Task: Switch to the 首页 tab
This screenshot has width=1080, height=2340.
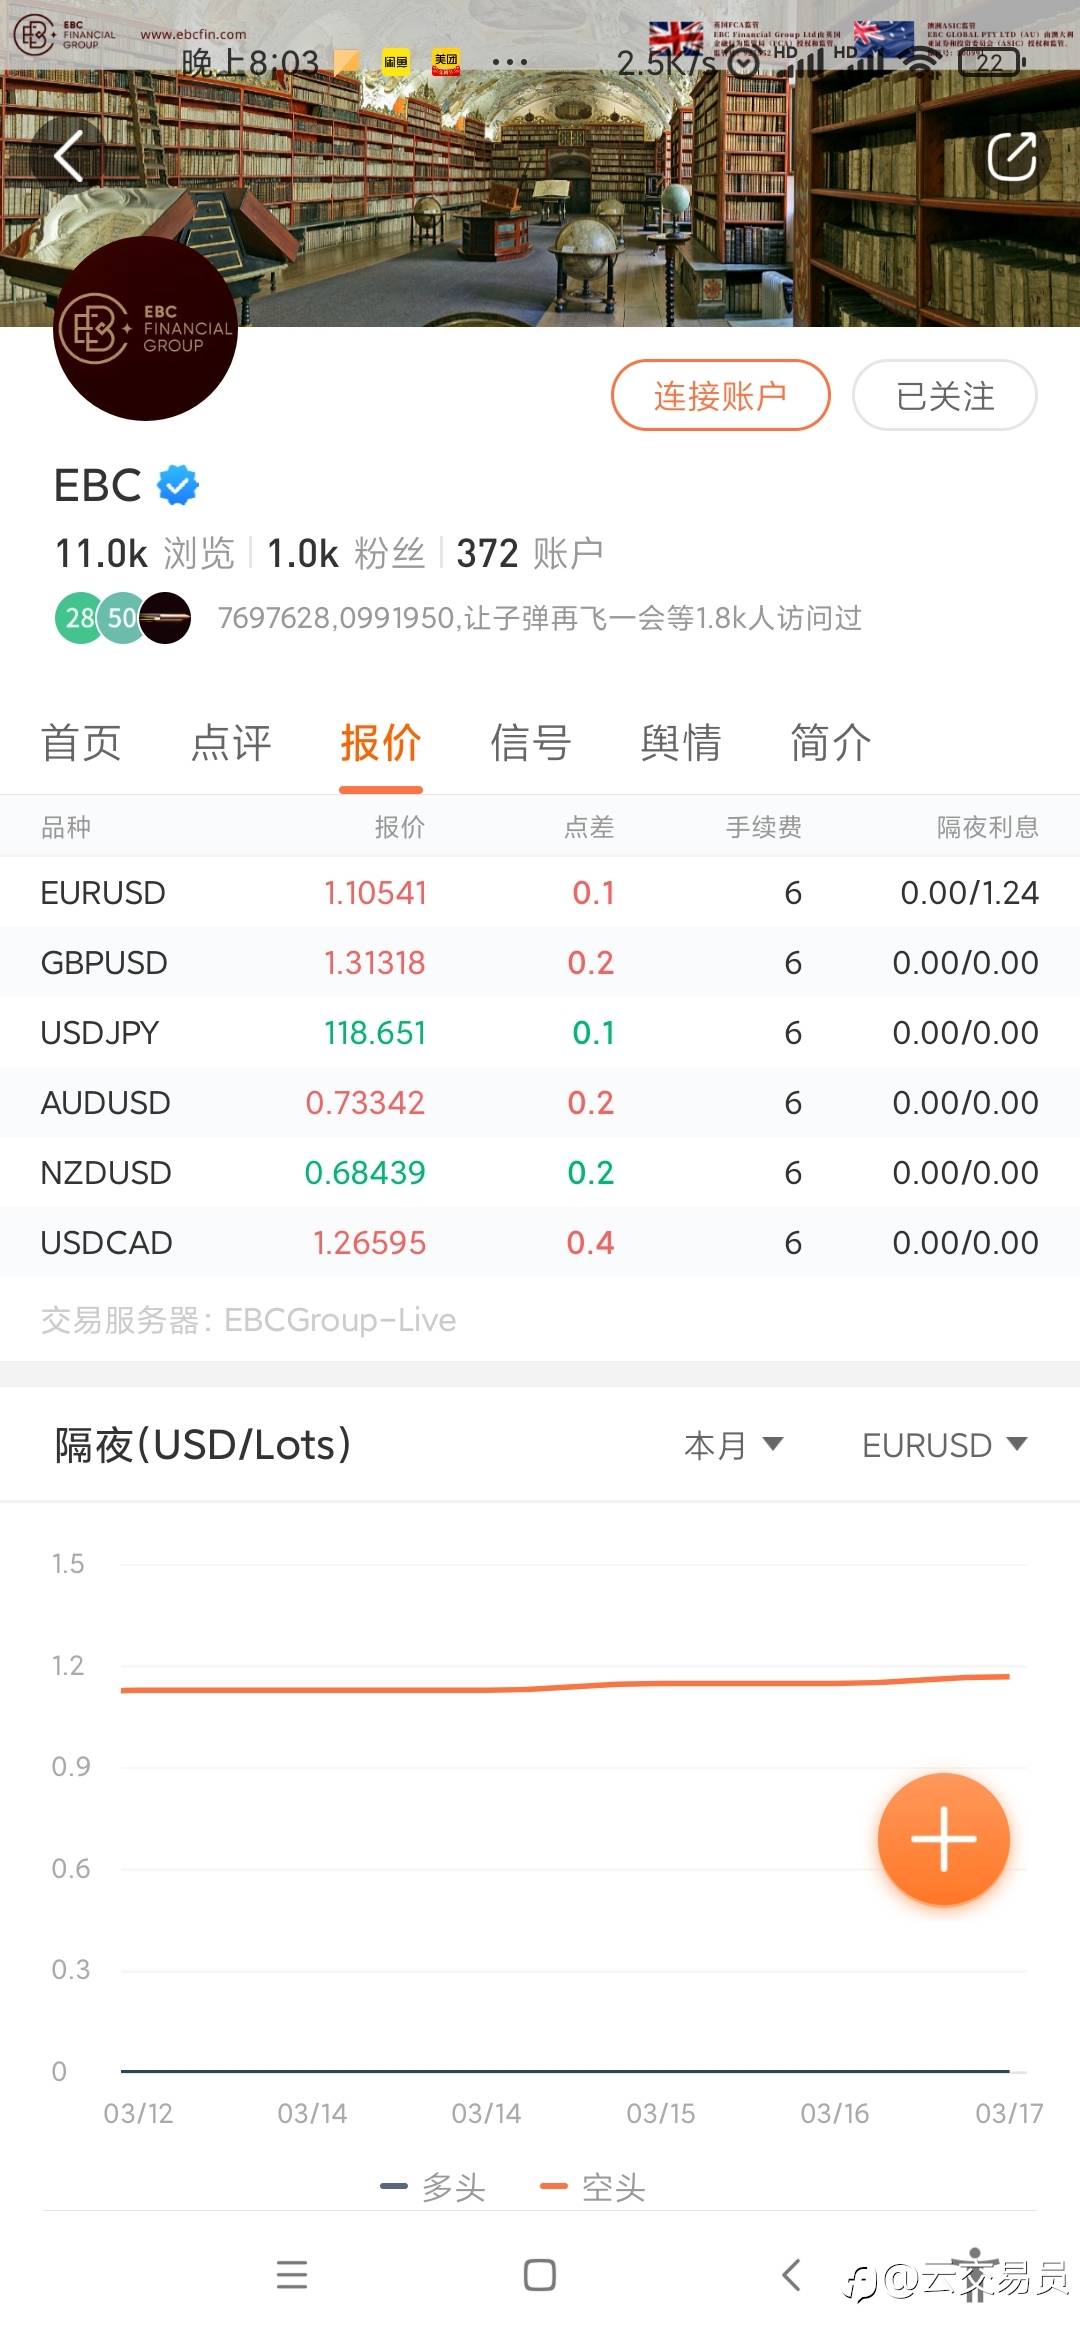Action: tap(81, 743)
